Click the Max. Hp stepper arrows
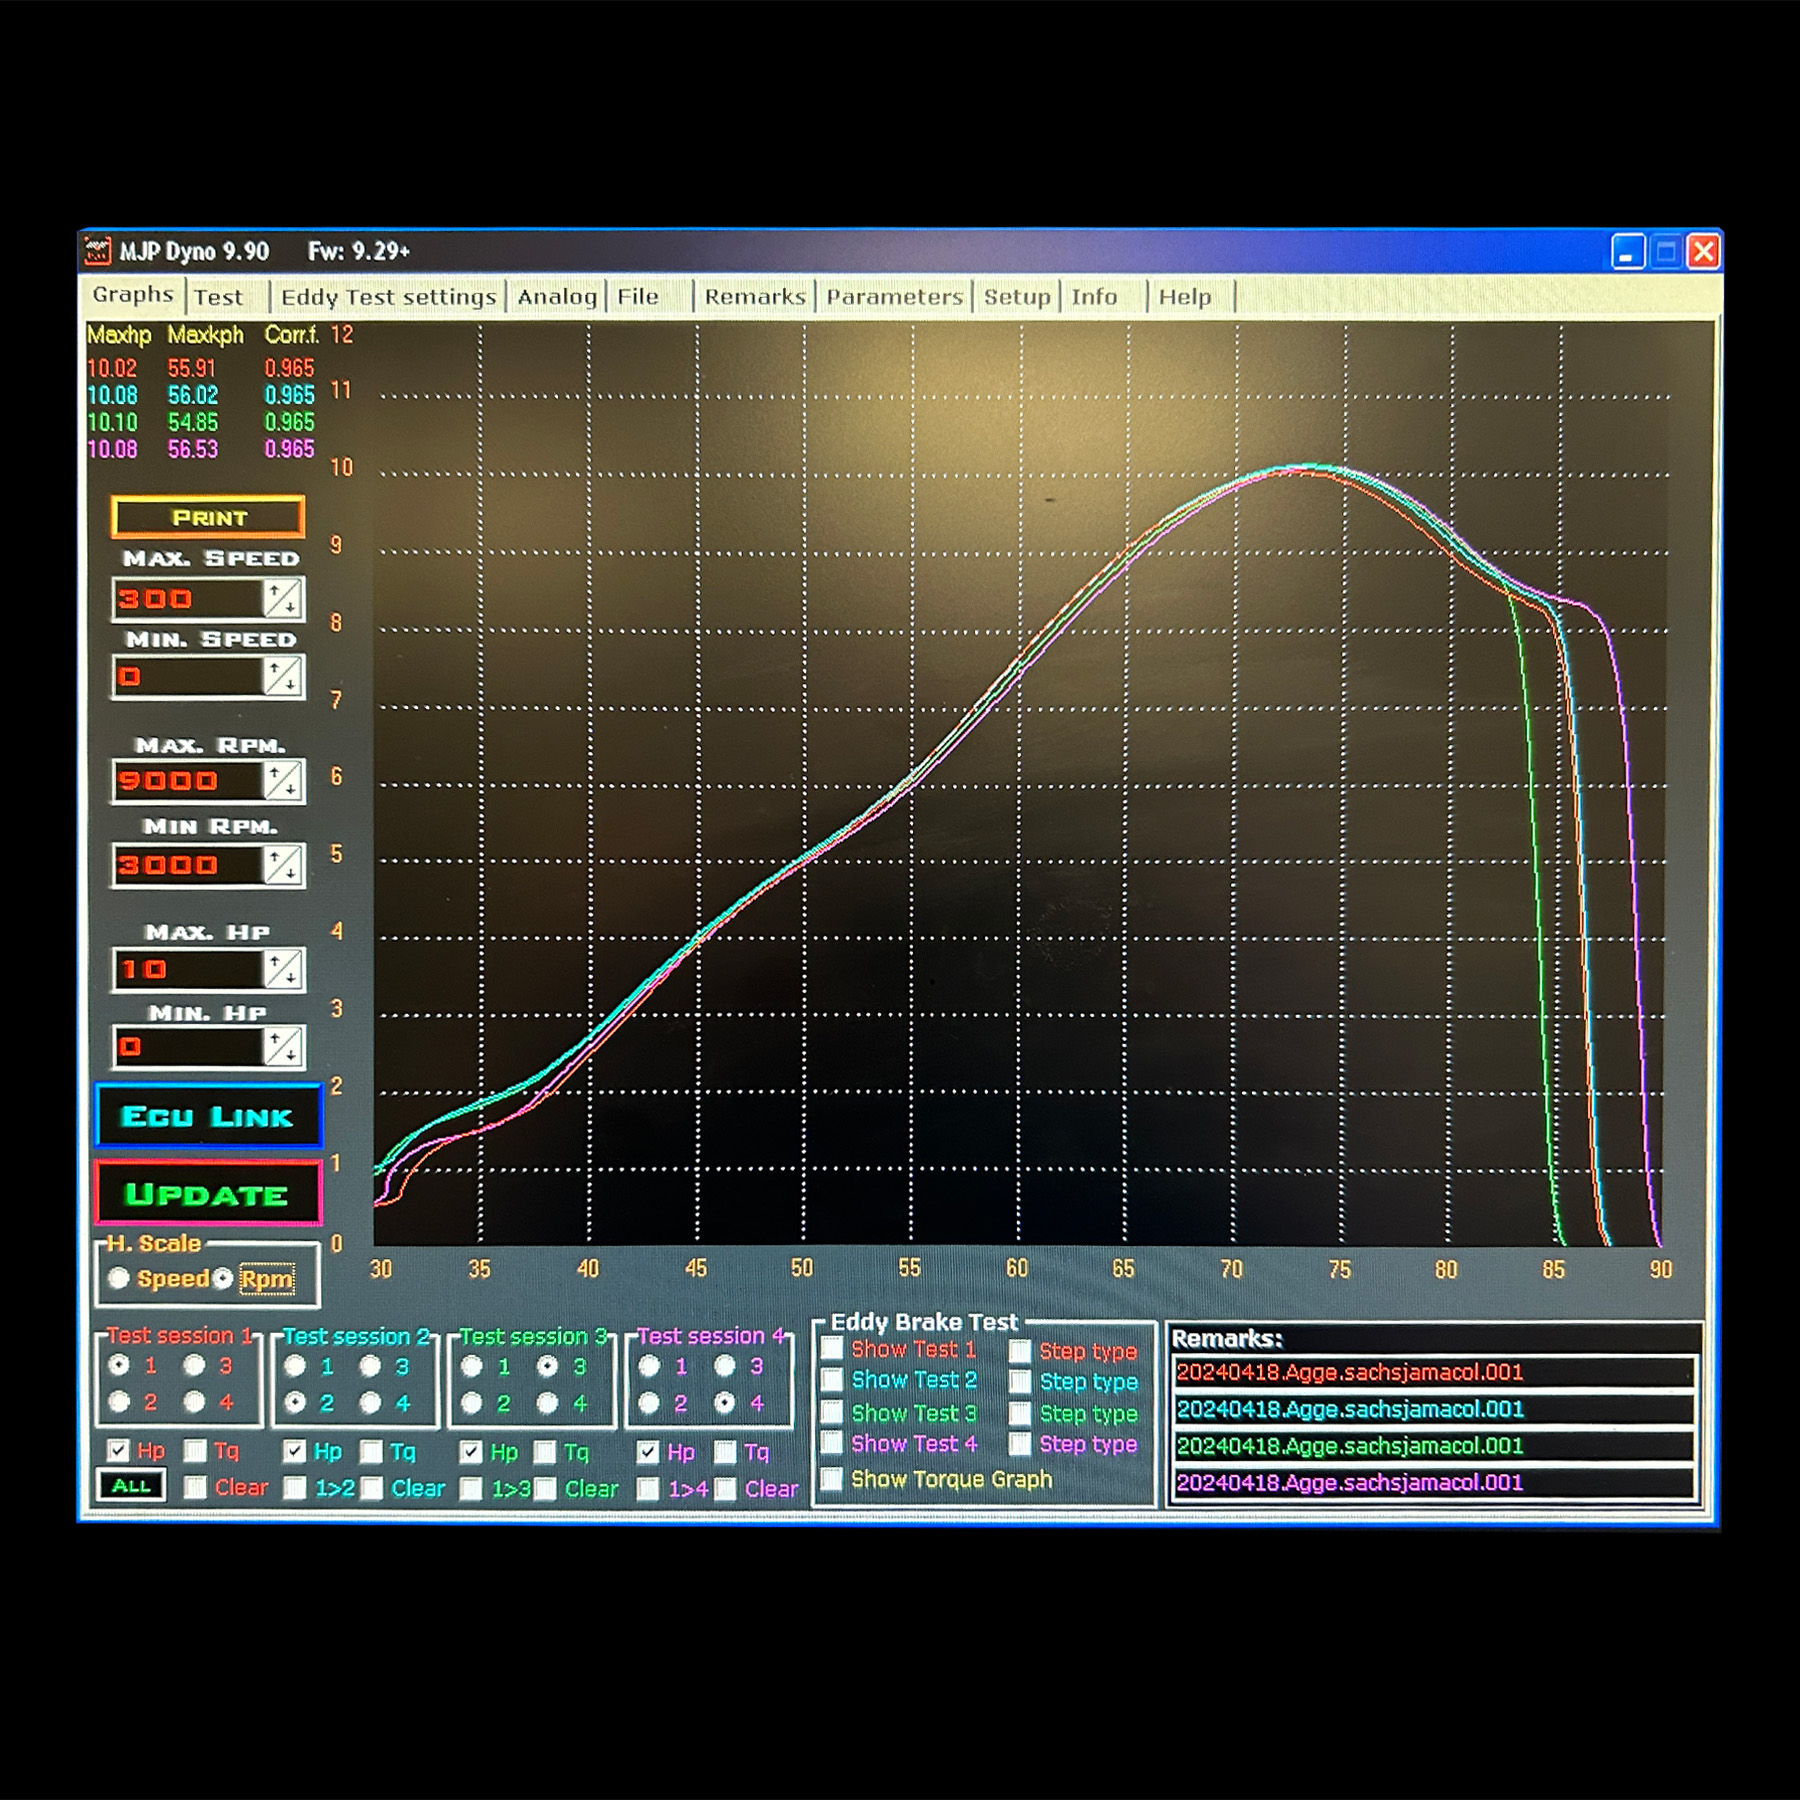 pos(283,969)
